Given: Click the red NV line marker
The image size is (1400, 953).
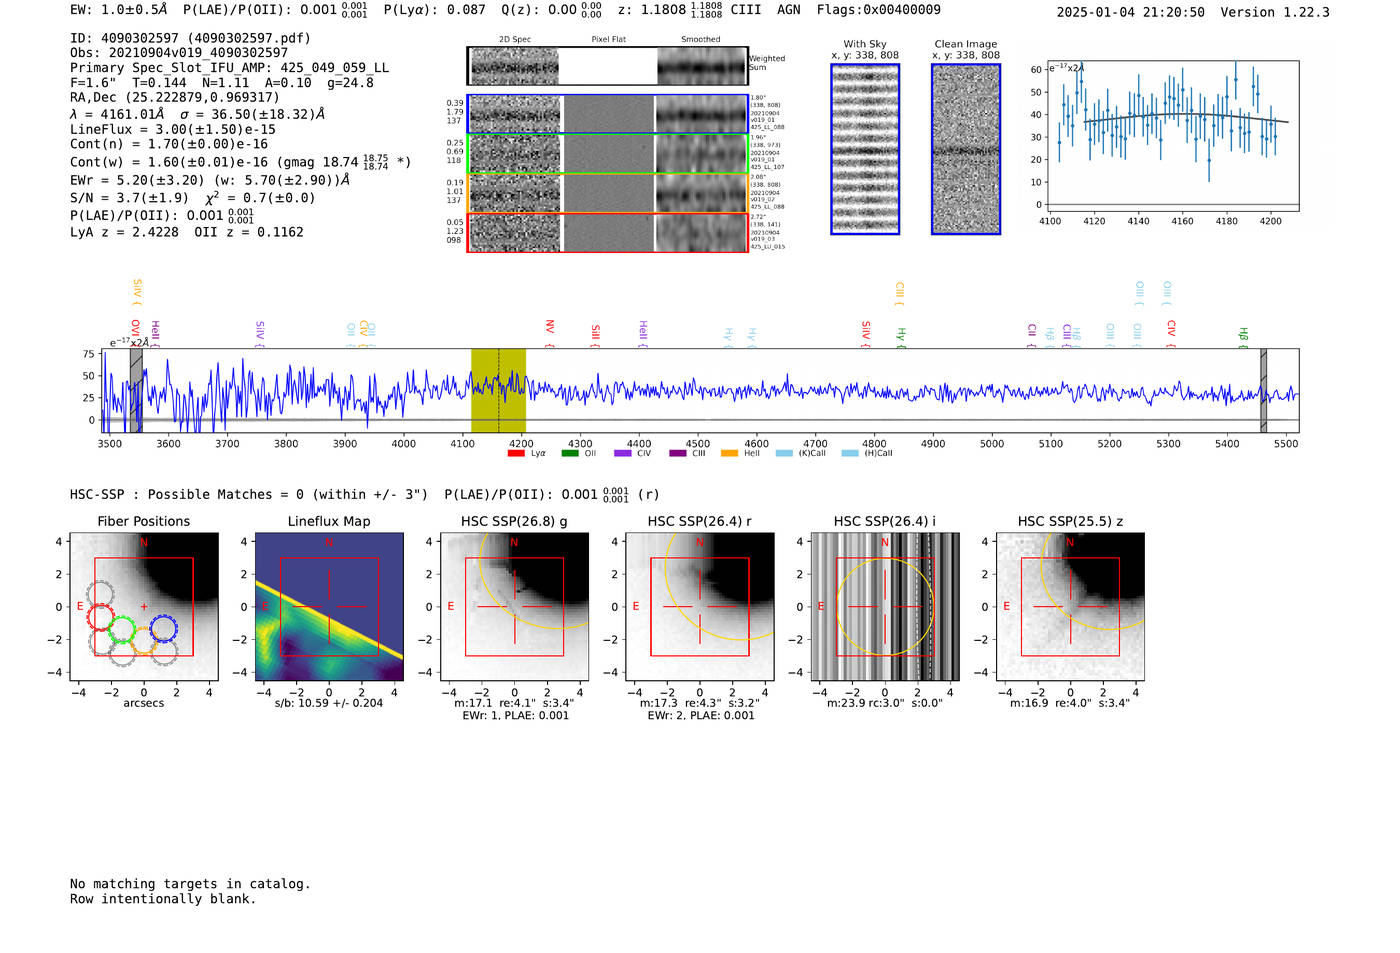Looking at the screenshot, I should point(549,333).
